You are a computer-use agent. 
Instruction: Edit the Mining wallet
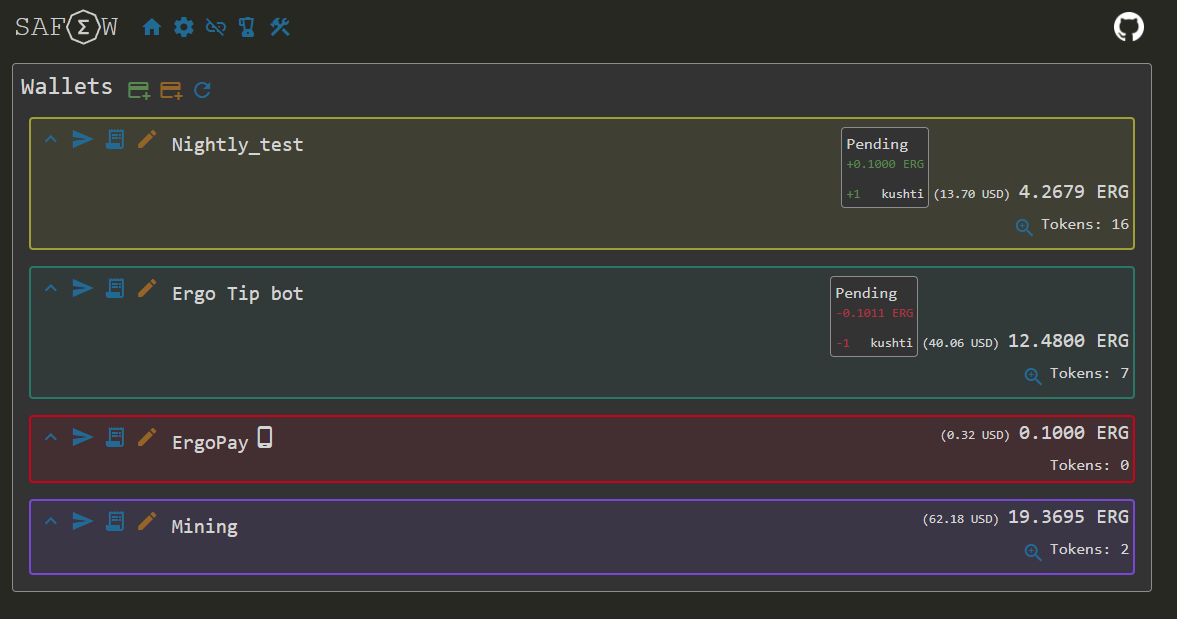tap(147, 521)
